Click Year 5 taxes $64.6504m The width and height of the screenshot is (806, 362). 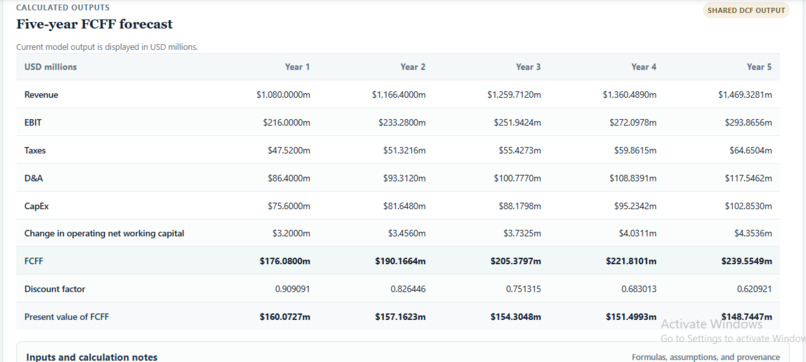tap(750, 151)
